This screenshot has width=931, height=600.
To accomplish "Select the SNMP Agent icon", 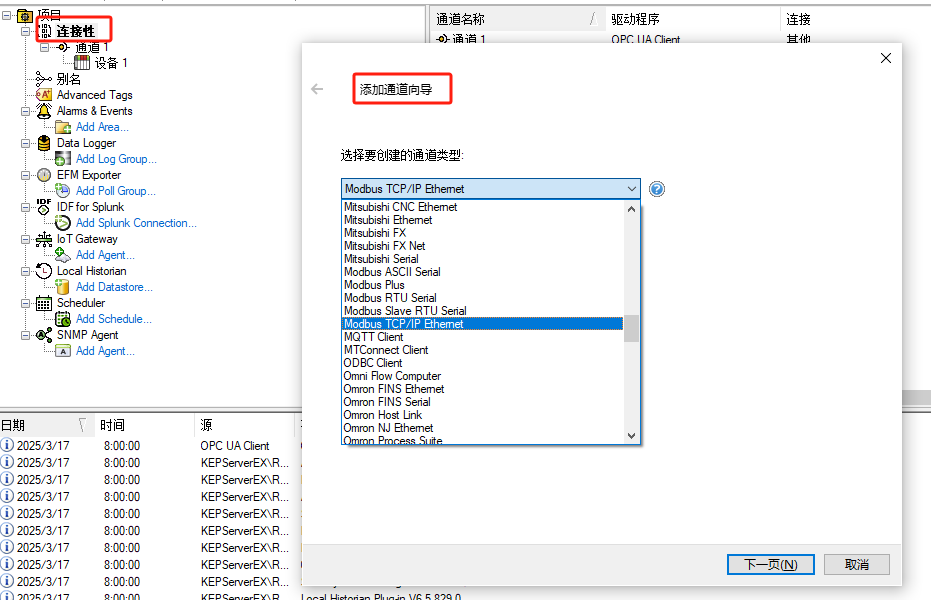I will click(43, 335).
